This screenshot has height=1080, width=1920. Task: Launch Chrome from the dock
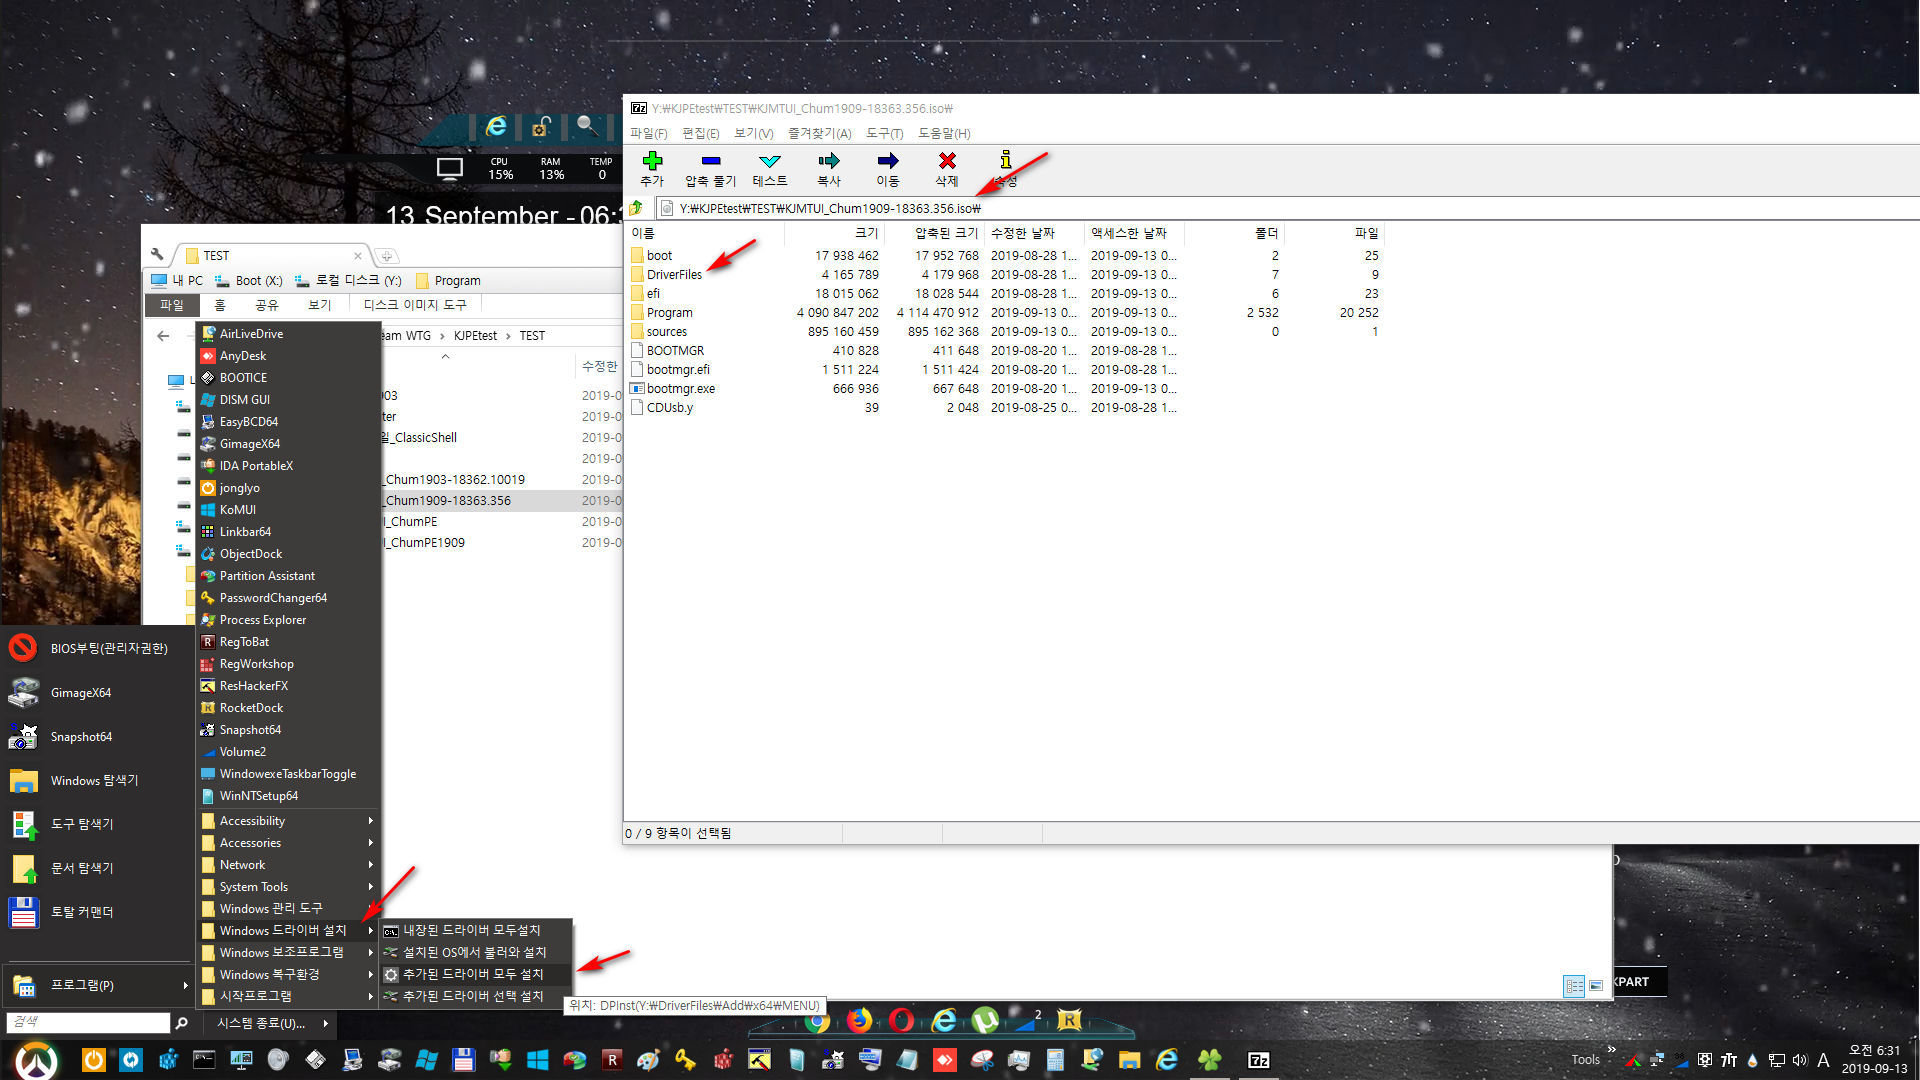817,1020
